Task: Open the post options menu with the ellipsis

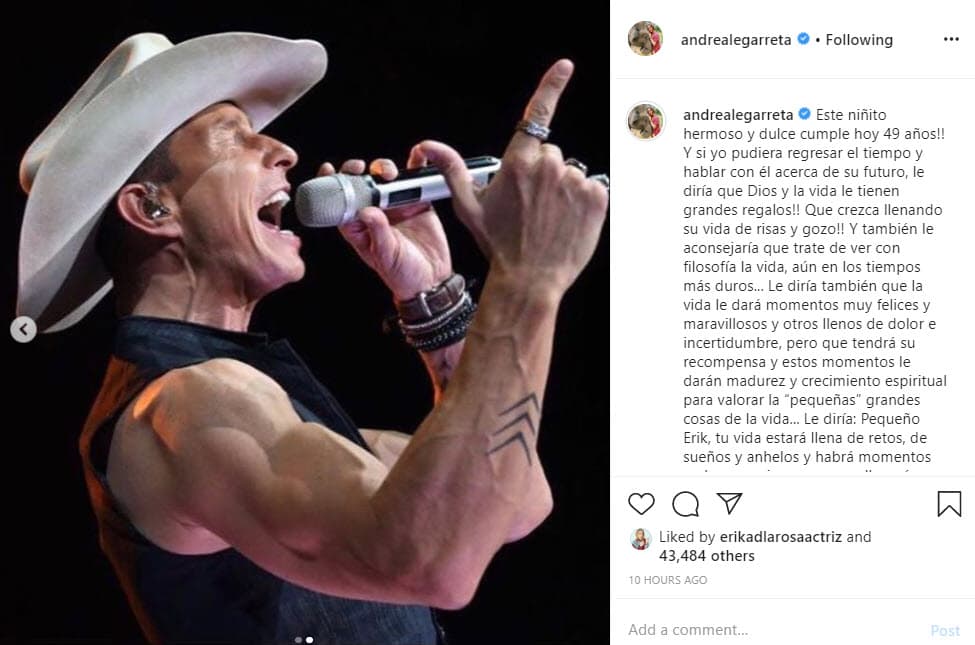Action: [951, 40]
